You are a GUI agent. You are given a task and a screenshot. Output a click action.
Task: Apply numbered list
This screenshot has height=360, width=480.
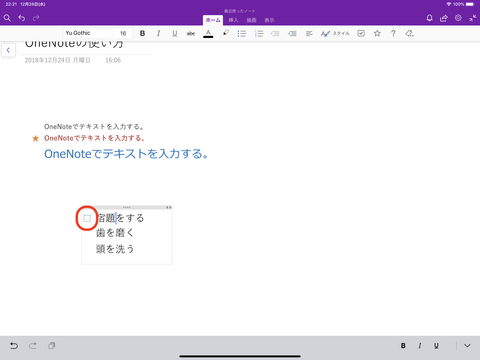point(259,33)
